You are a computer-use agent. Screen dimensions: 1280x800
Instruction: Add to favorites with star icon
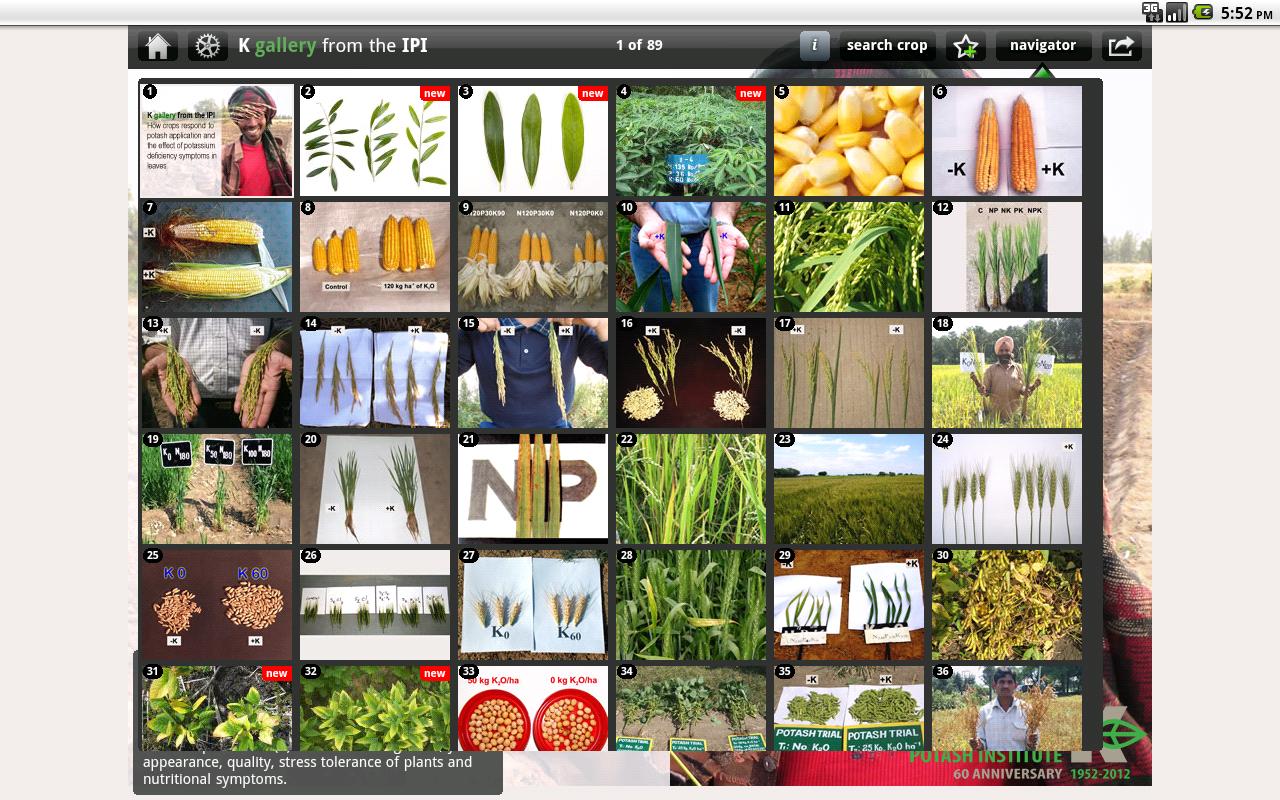(965, 46)
